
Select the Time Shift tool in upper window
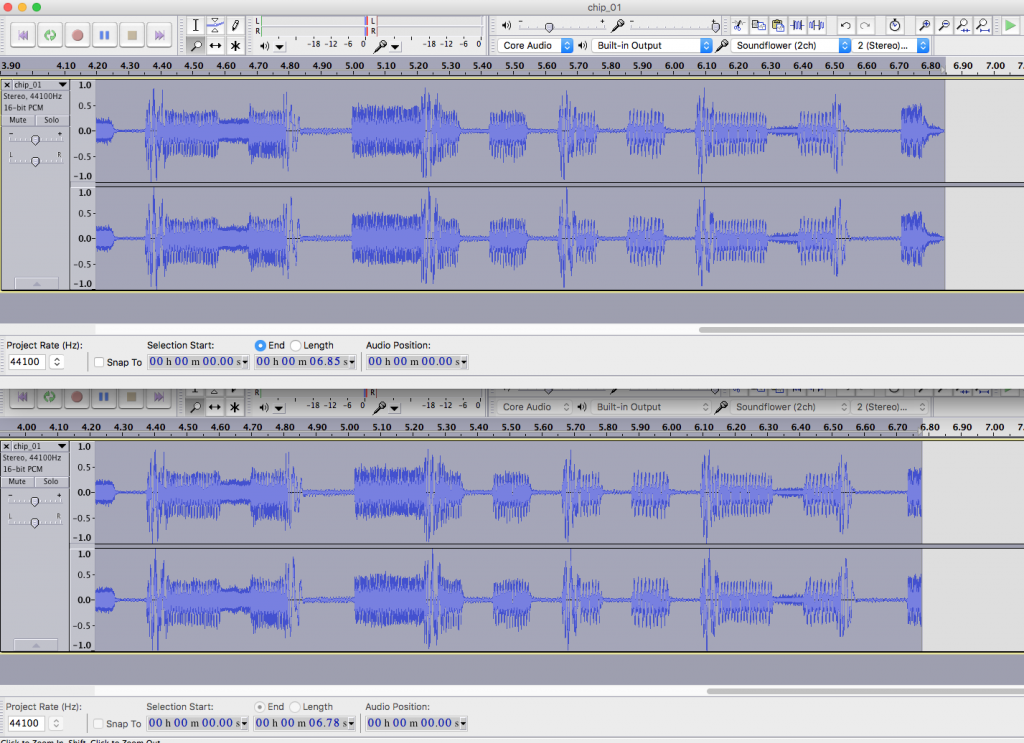click(x=215, y=46)
